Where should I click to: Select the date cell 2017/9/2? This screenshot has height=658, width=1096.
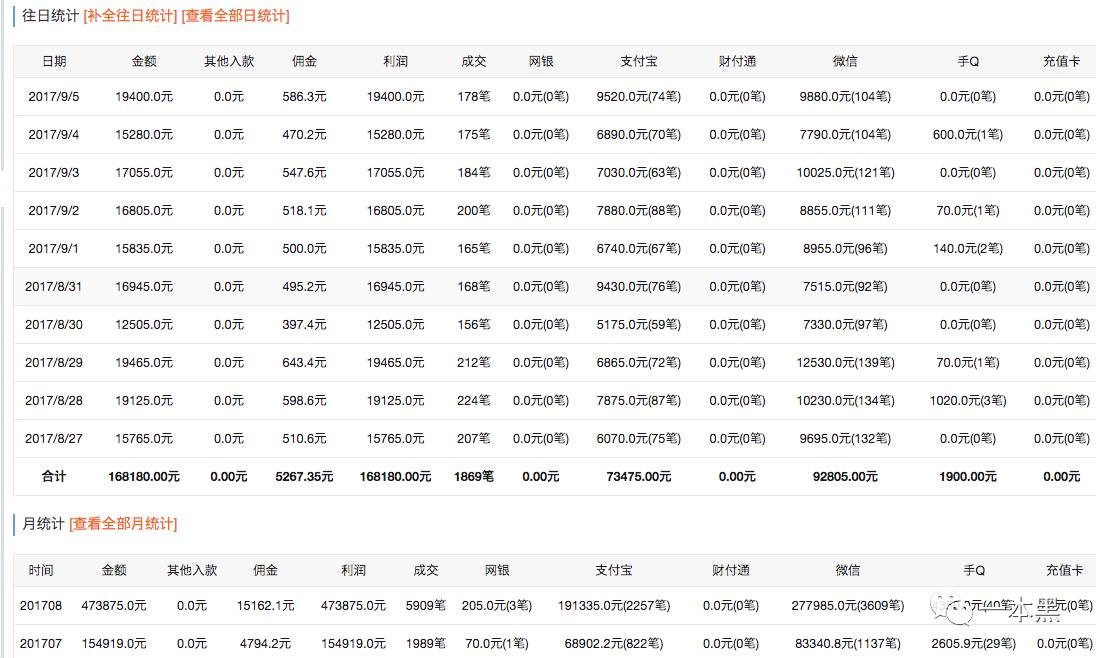point(54,210)
